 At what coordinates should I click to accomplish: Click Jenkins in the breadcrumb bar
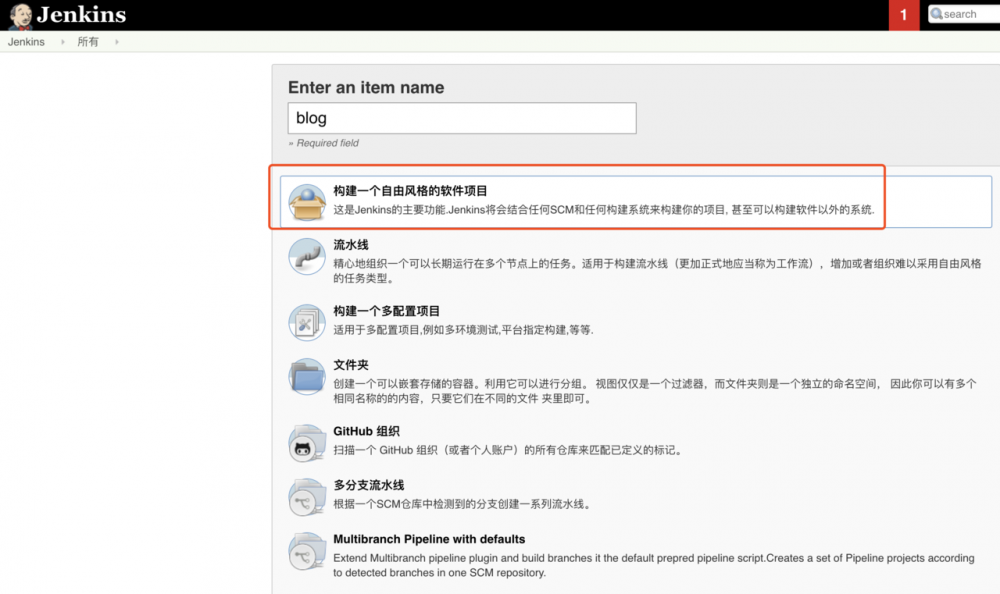[x=26, y=42]
